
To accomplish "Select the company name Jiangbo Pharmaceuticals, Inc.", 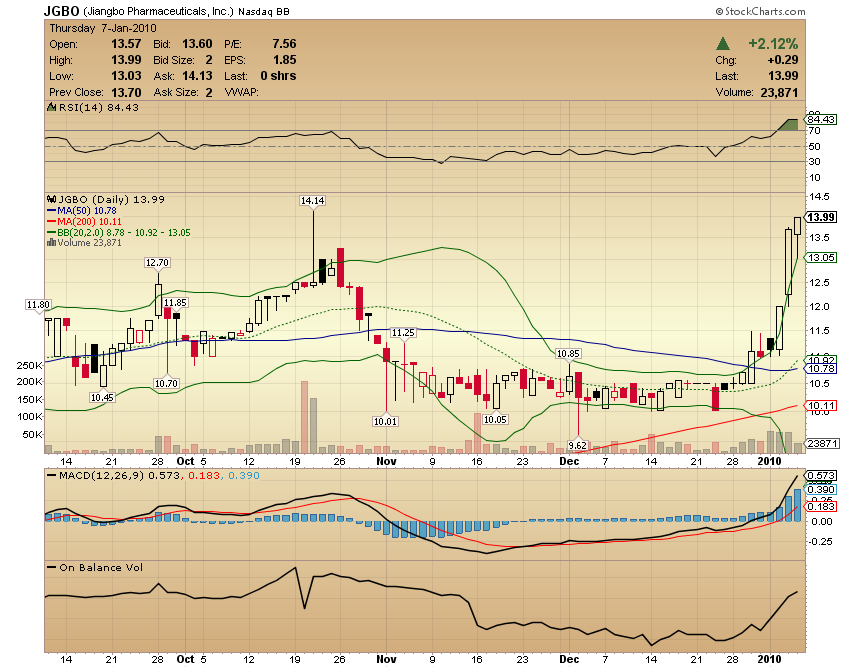I will click(158, 11).
